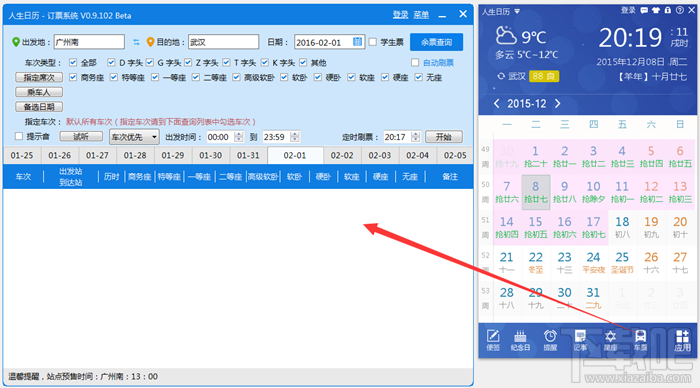The width and height of the screenshot is (700, 388).
Task: Click the 历时 column header
Action: [112, 177]
